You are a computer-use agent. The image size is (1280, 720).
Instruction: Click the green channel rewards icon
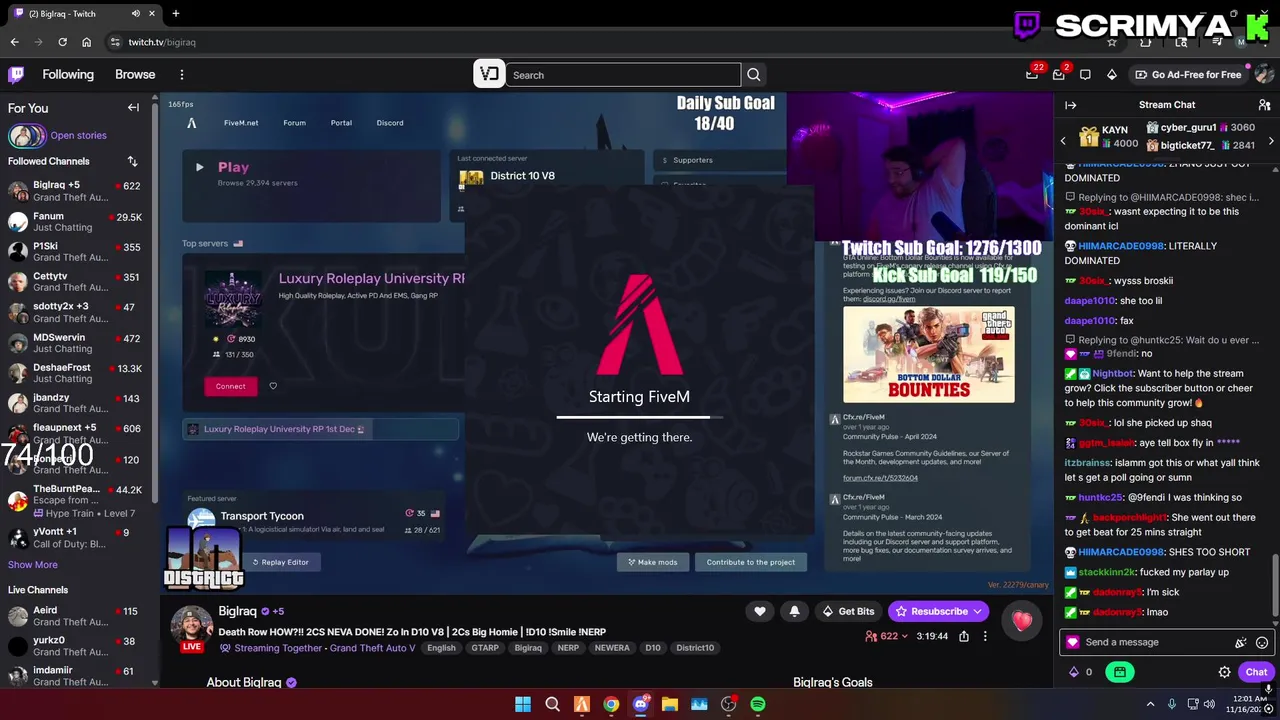coord(1119,672)
